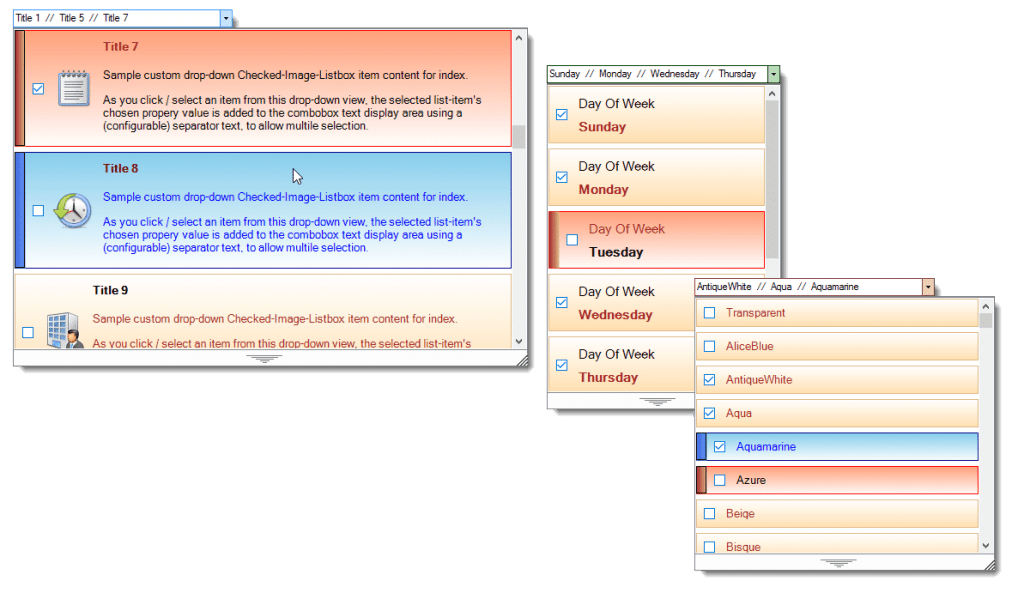Click bottom drag handle of Title list
The height and width of the screenshot is (599, 1024).
pyautogui.click(x=264, y=358)
